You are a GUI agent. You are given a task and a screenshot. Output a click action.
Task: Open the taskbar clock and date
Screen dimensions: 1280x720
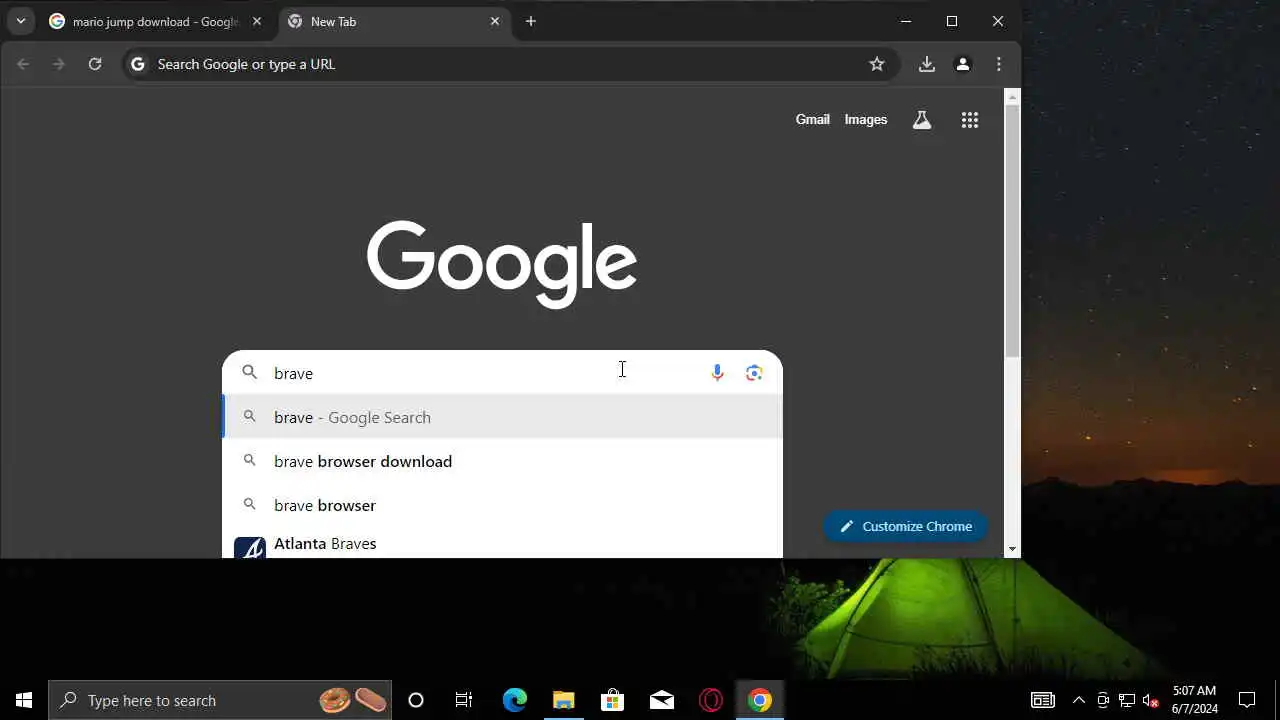[x=1195, y=700]
